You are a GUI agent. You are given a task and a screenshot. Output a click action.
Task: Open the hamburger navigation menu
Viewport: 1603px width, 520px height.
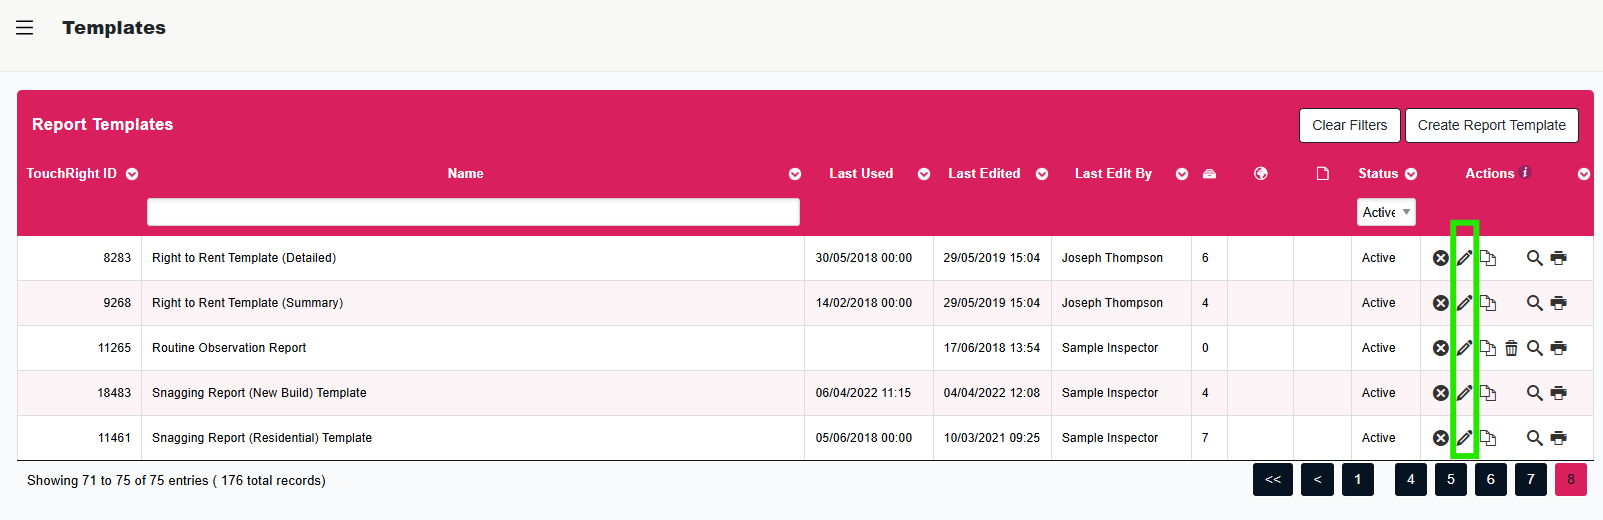pyautogui.click(x=25, y=28)
